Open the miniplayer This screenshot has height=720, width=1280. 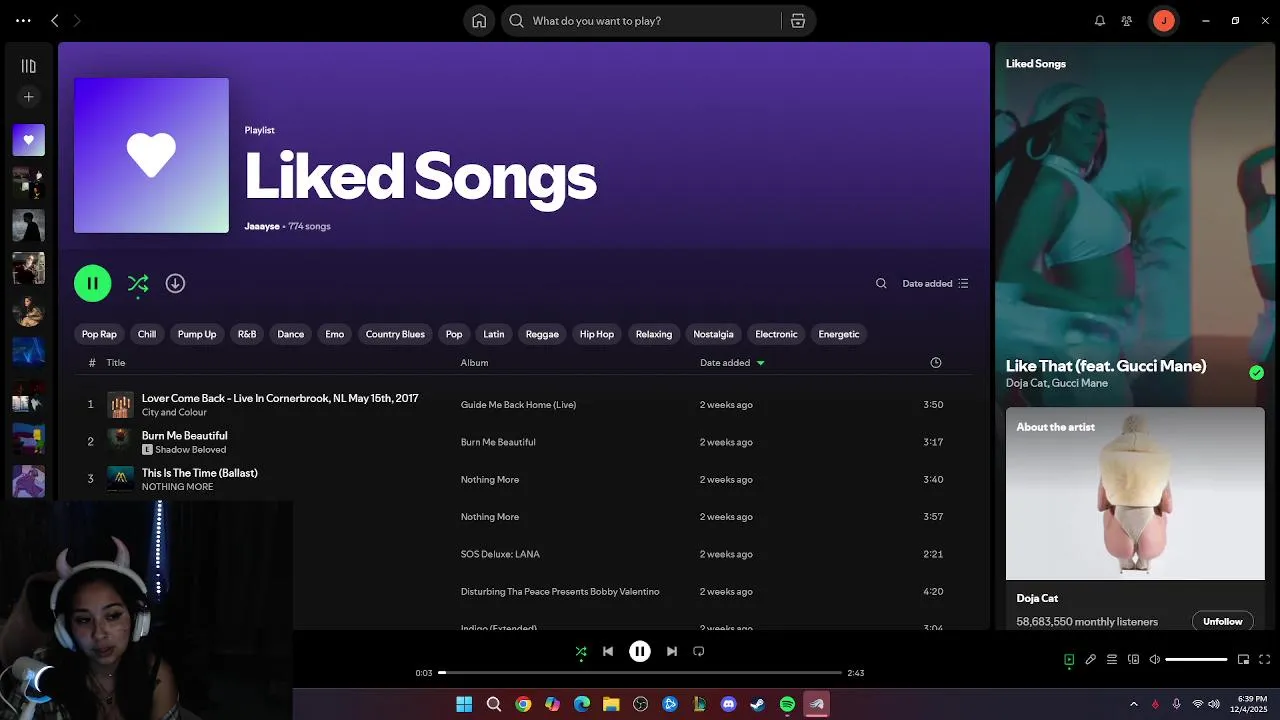tap(1244, 660)
